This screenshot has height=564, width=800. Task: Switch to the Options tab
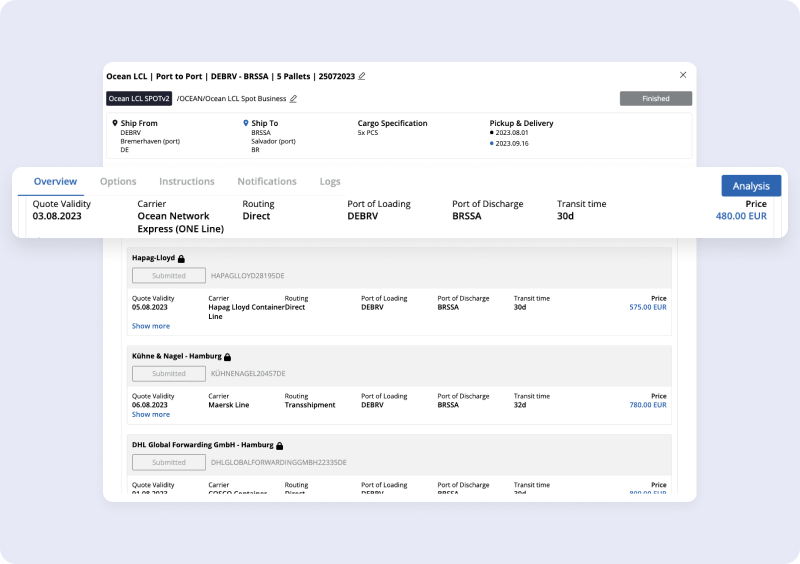[x=118, y=181]
